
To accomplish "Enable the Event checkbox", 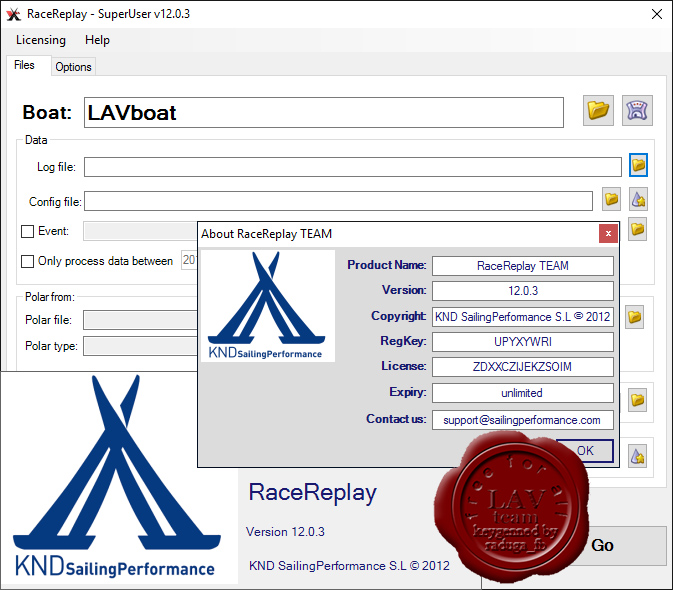I will pyautogui.click(x=27, y=231).
